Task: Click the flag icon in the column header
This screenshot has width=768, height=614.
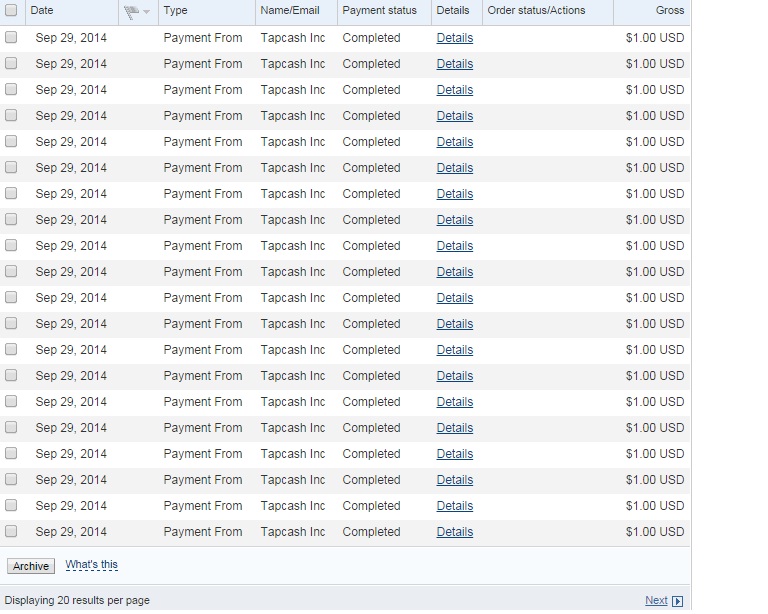Action: (131, 12)
